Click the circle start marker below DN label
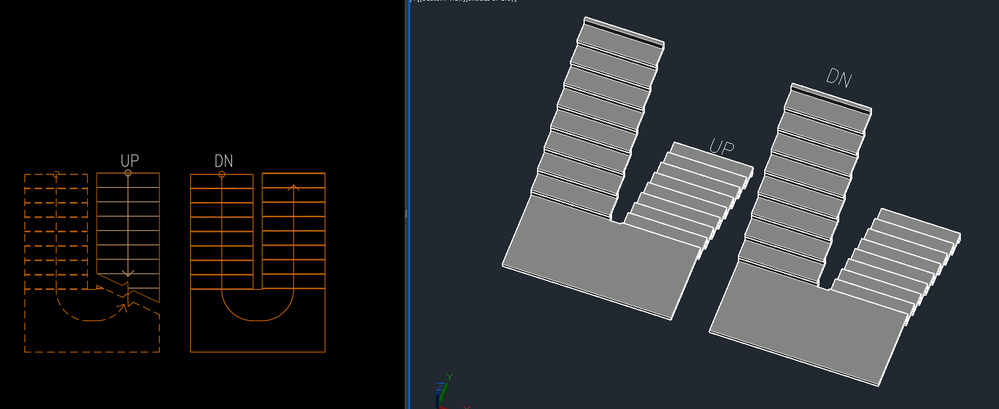The height and width of the screenshot is (409, 999). (222, 174)
